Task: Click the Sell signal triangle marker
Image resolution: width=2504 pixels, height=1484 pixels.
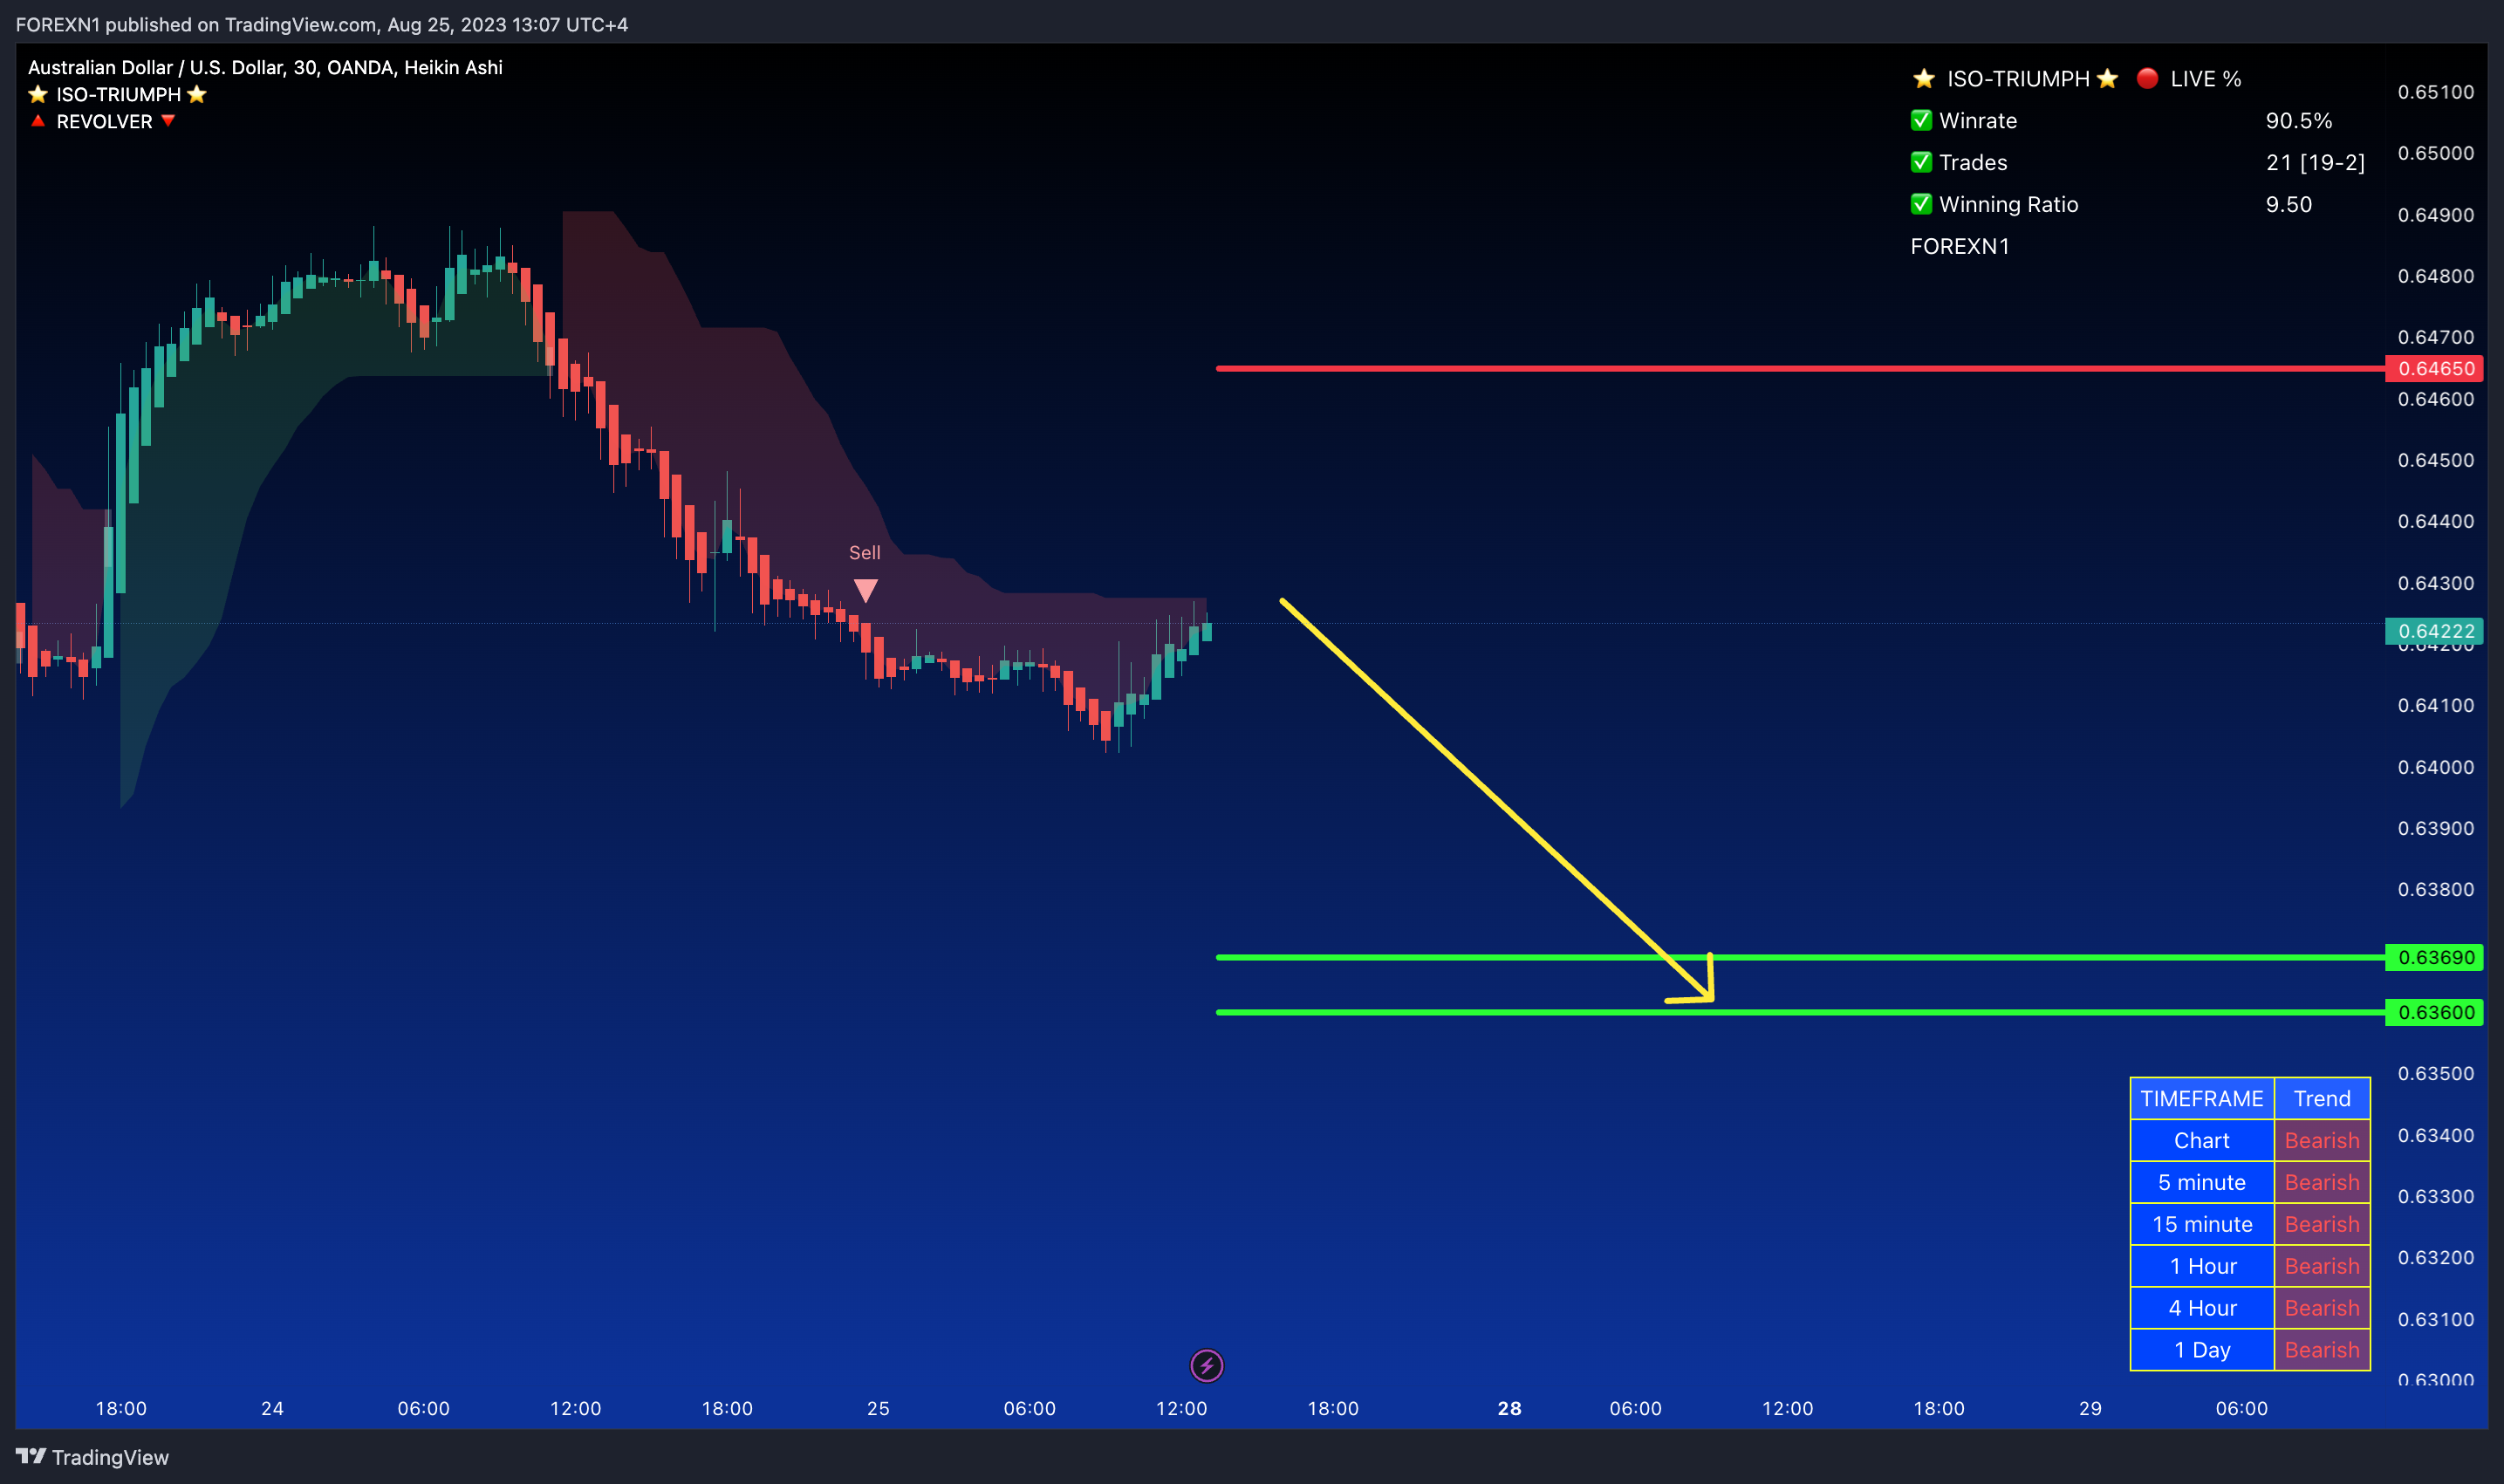Action: pyautogui.click(x=866, y=590)
